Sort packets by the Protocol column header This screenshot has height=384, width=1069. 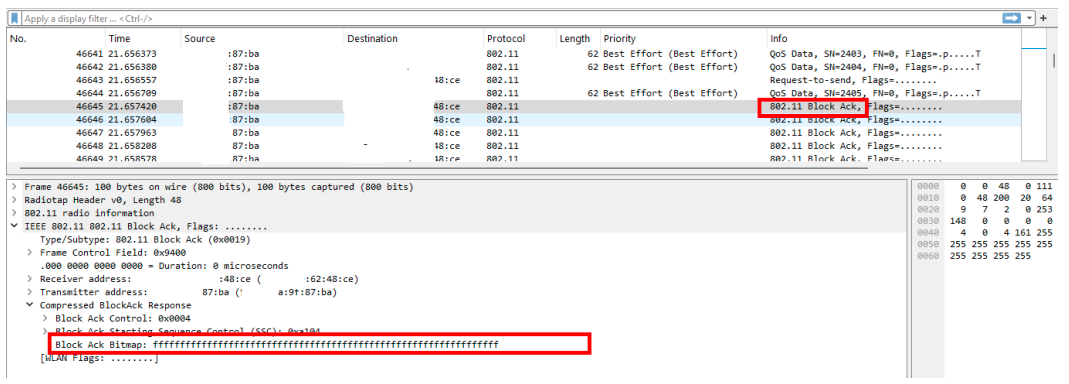506,39
